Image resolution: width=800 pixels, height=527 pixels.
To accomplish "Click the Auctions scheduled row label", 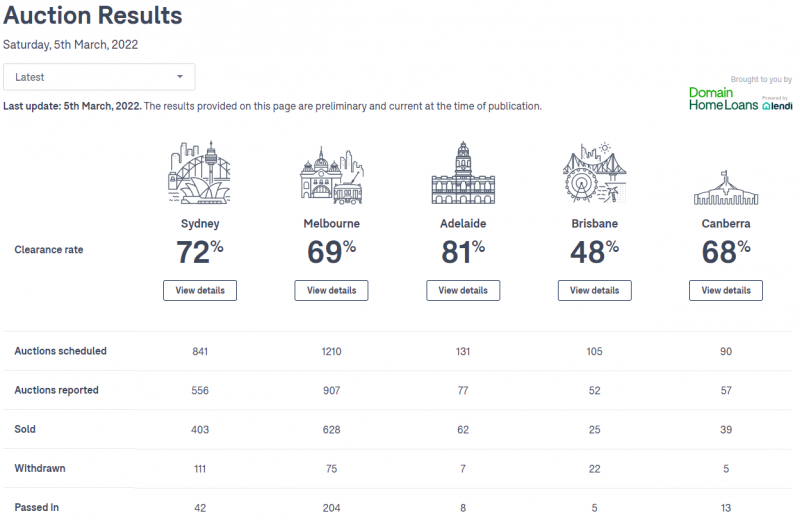I will [x=60, y=351].
